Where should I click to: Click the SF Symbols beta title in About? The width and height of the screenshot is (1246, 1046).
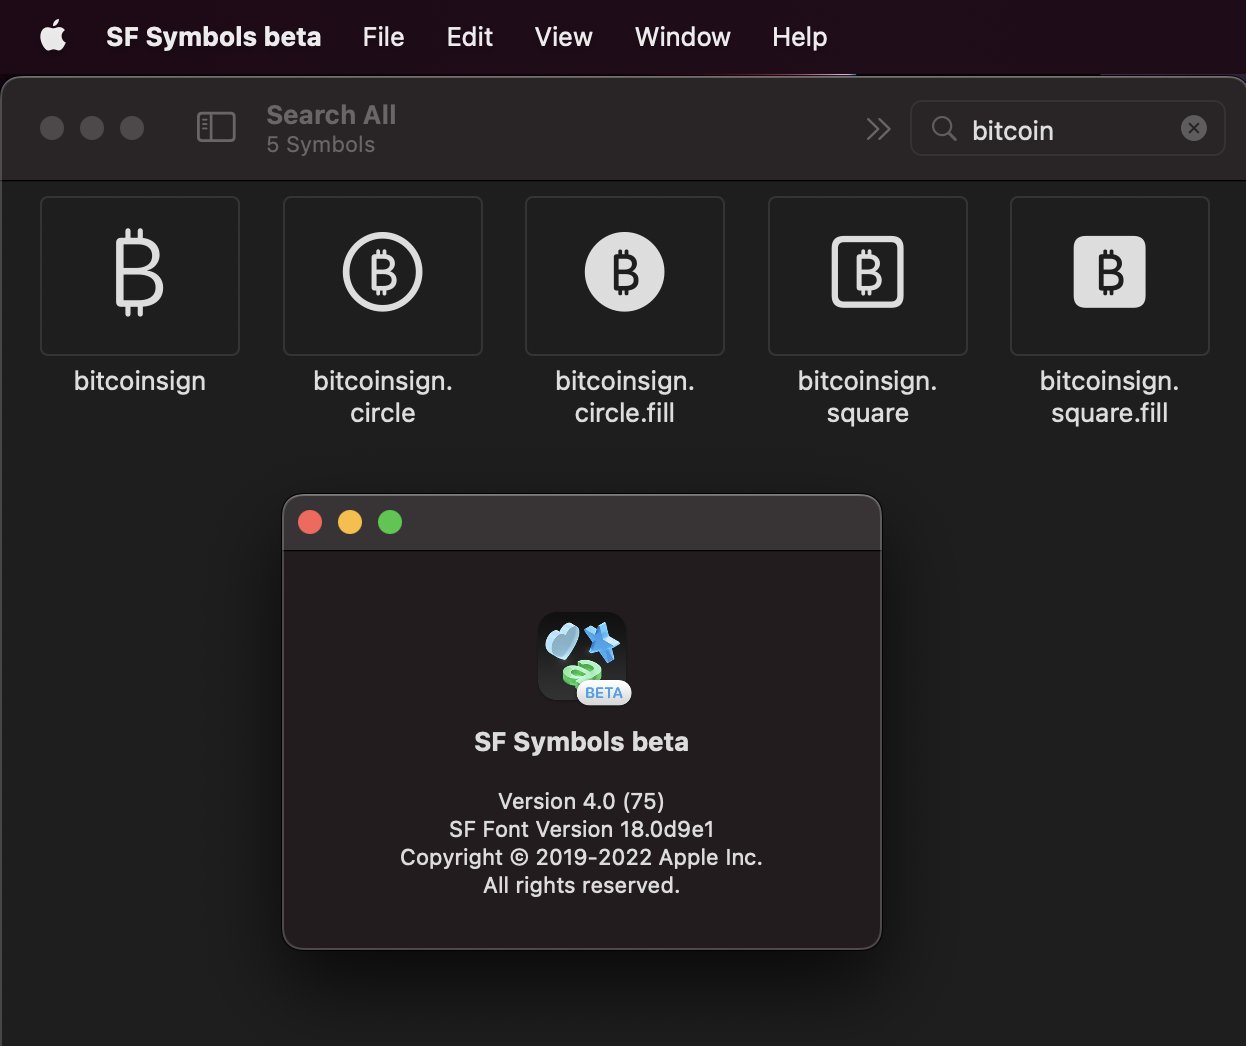tap(581, 742)
